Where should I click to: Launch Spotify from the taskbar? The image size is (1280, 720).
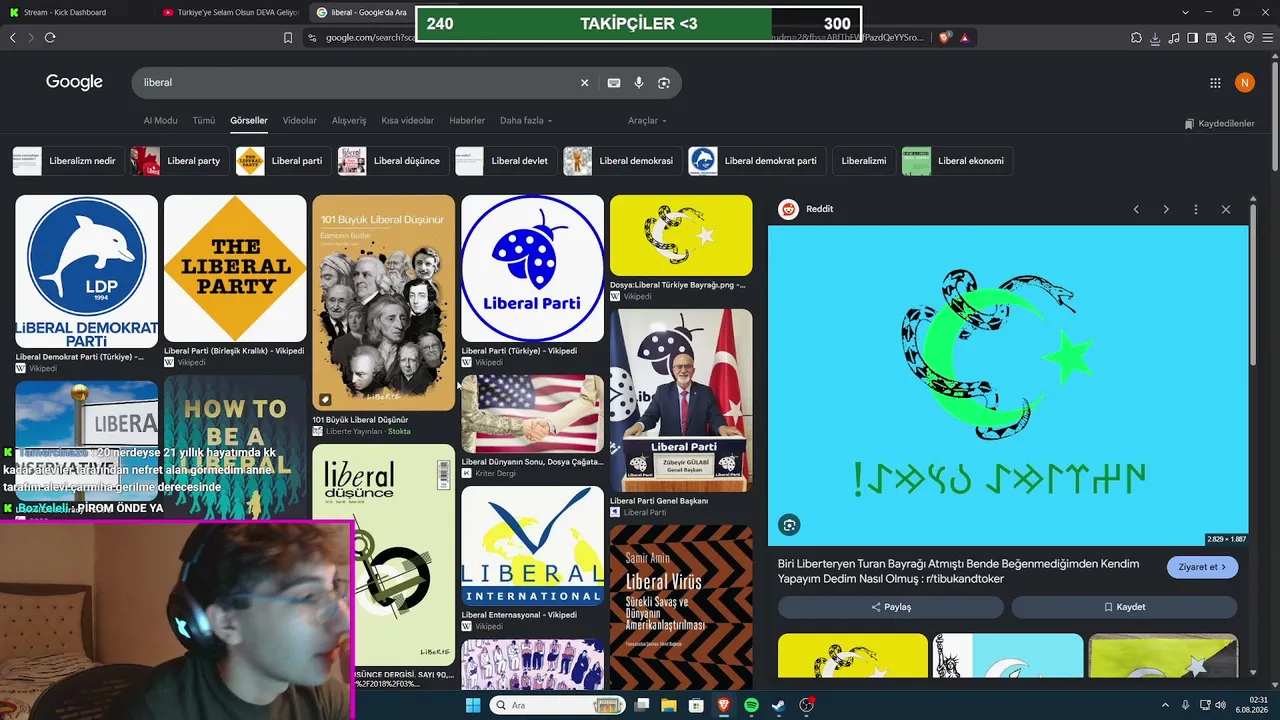(x=751, y=705)
